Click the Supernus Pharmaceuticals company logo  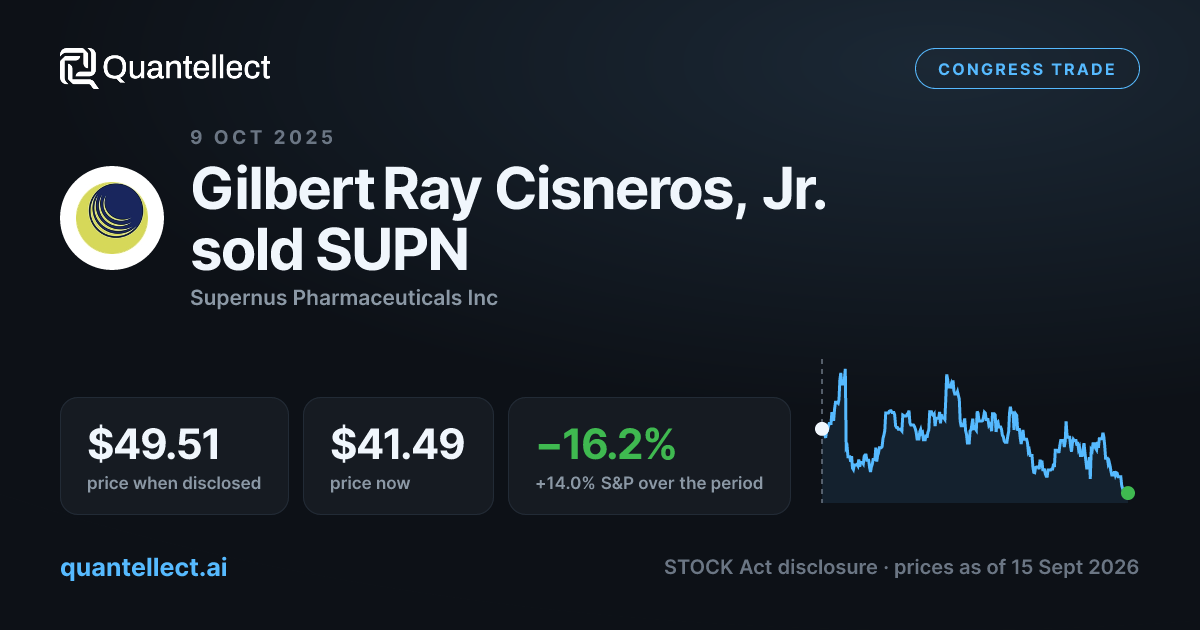click(x=112, y=218)
